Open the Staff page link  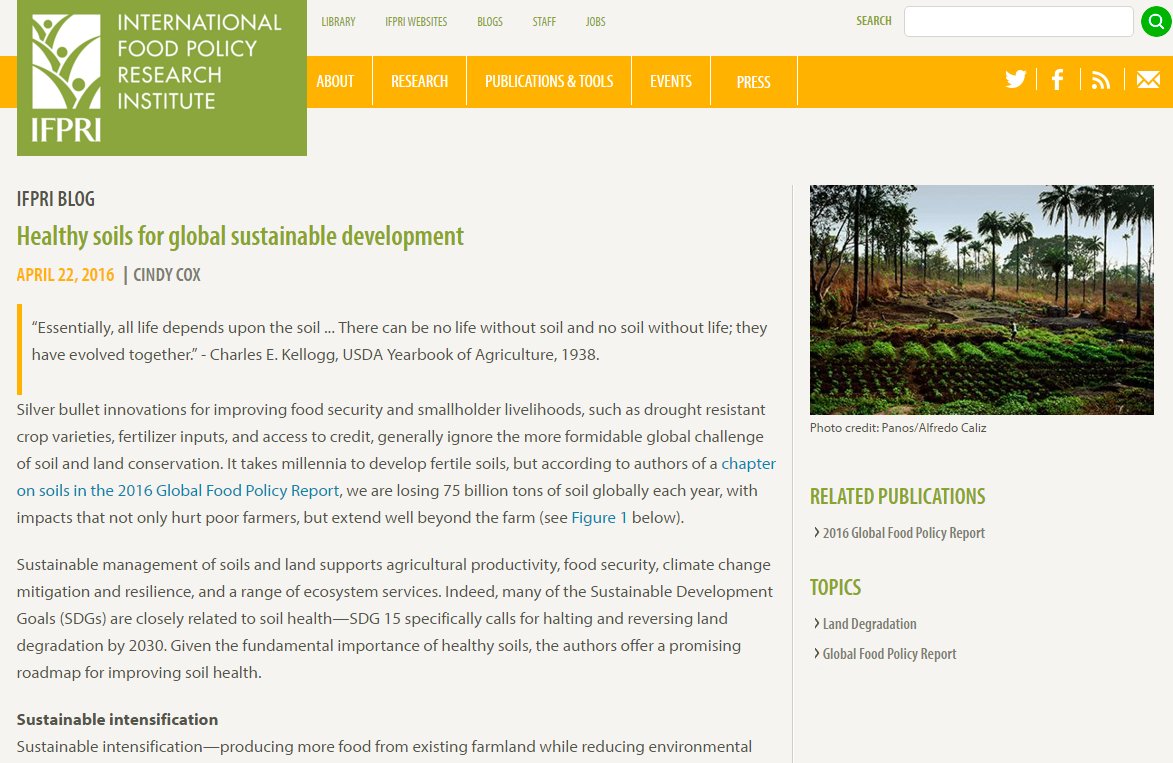pyautogui.click(x=544, y=22)
